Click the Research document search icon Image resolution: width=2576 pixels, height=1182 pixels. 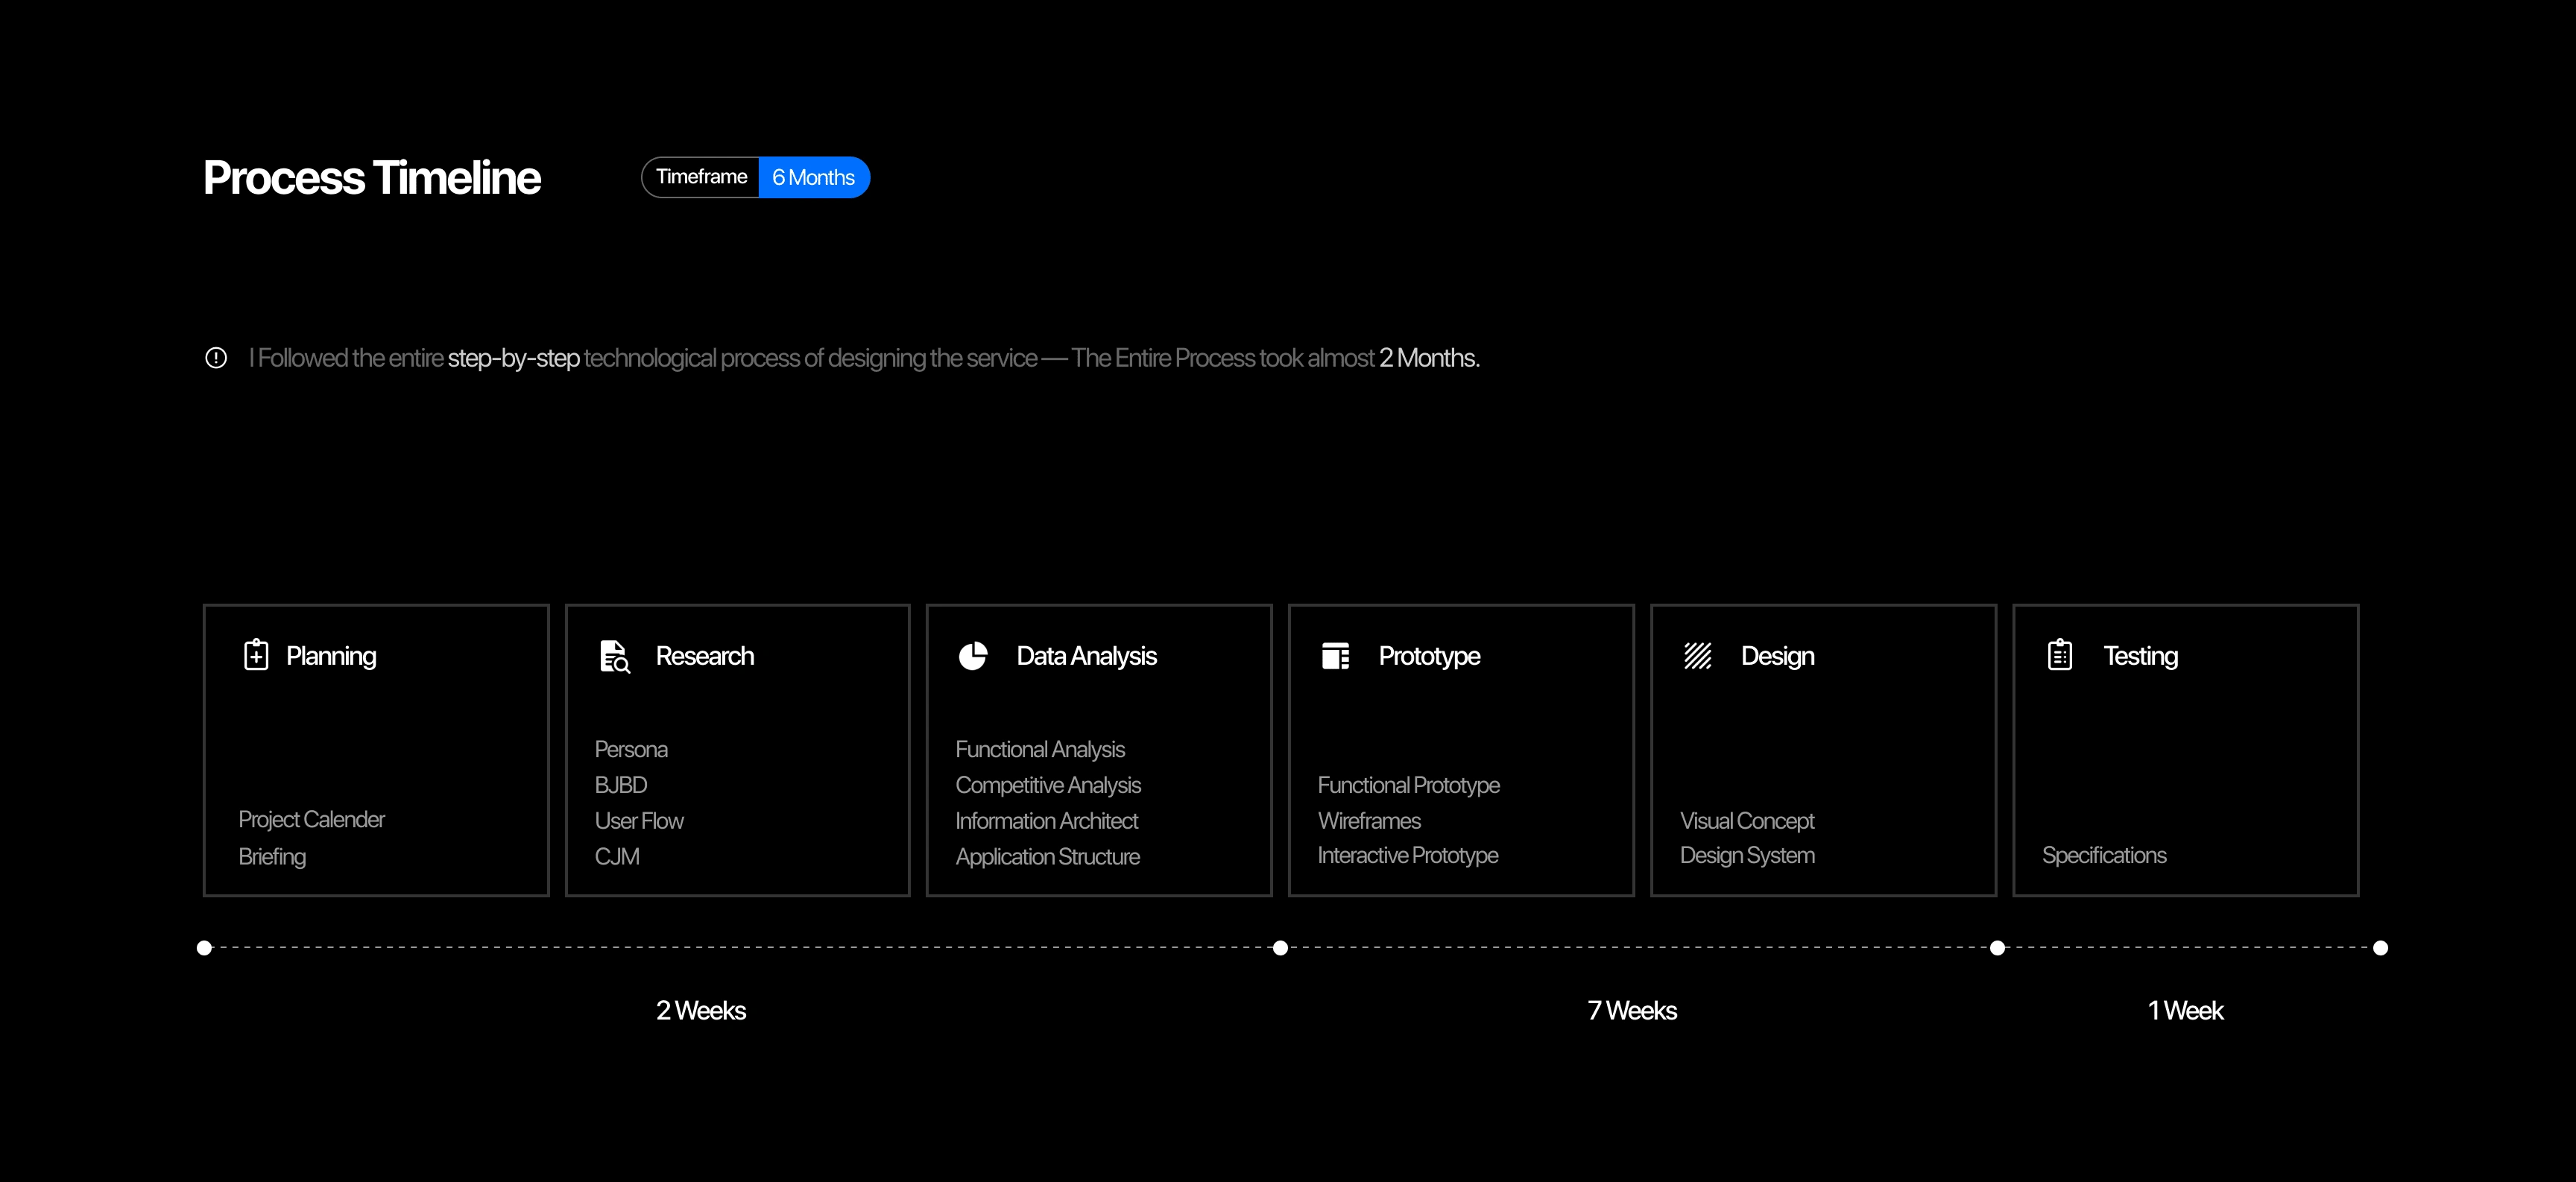tap(614, 656)
